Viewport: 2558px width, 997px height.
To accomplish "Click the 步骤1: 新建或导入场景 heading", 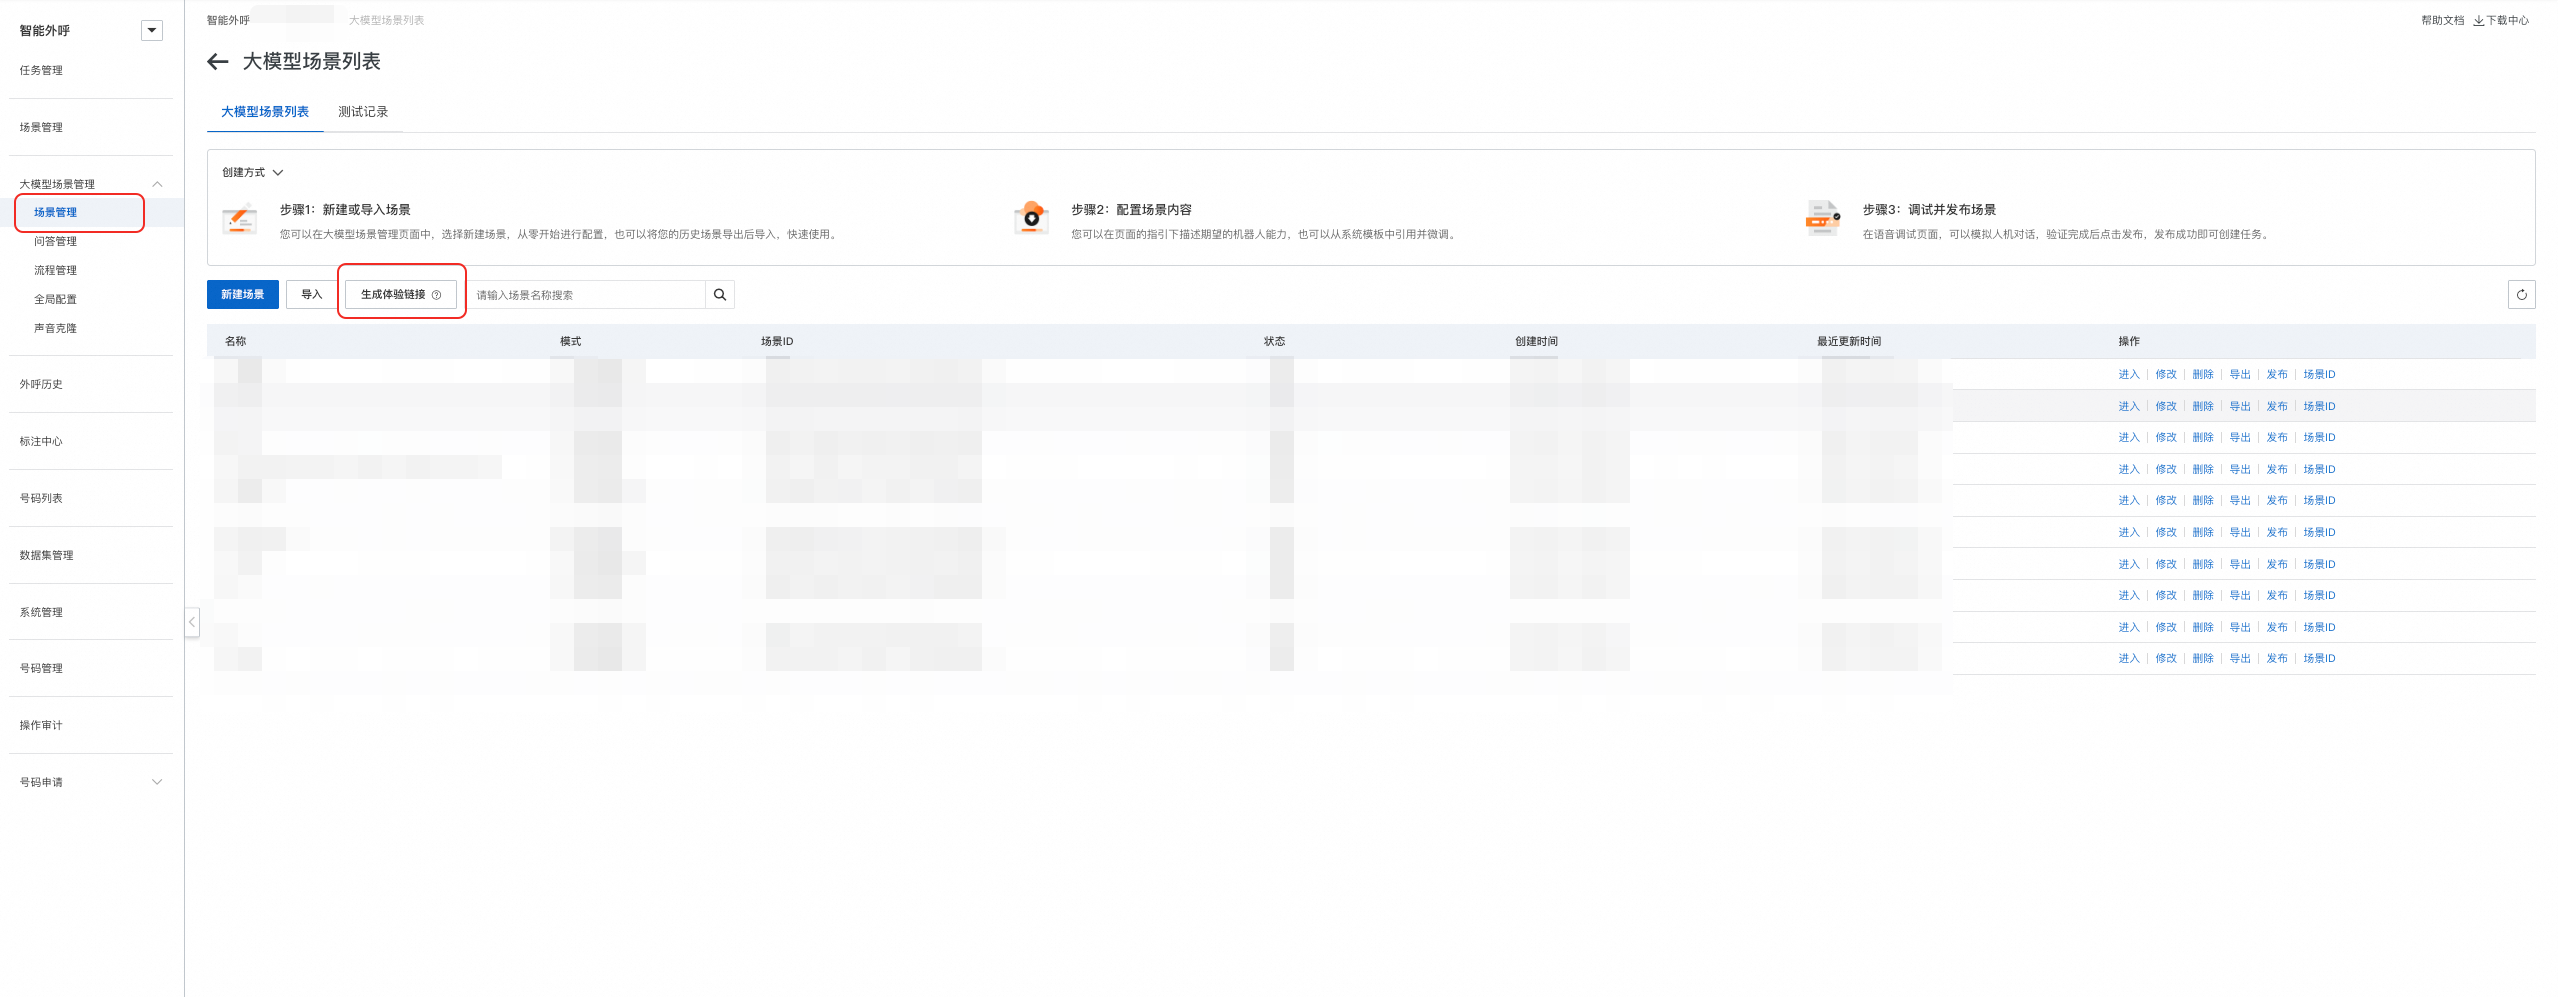I will click(345, 210).
